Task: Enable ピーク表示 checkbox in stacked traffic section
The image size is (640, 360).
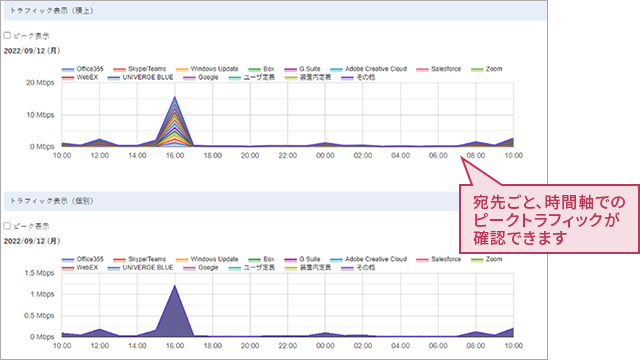Action: coord(7,36)
